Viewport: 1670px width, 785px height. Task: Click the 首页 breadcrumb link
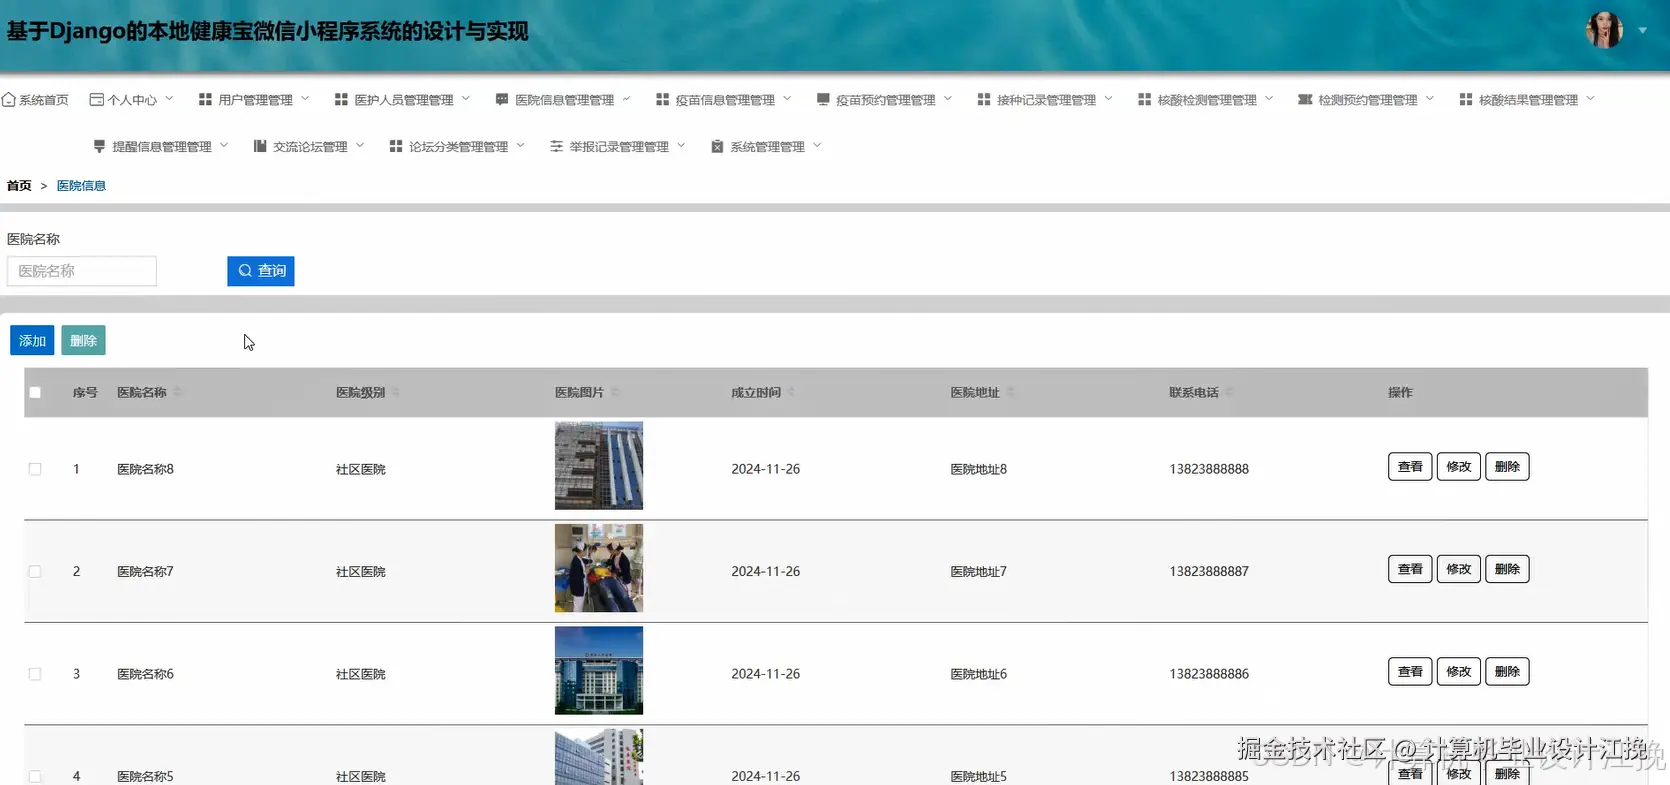(19, 186)
